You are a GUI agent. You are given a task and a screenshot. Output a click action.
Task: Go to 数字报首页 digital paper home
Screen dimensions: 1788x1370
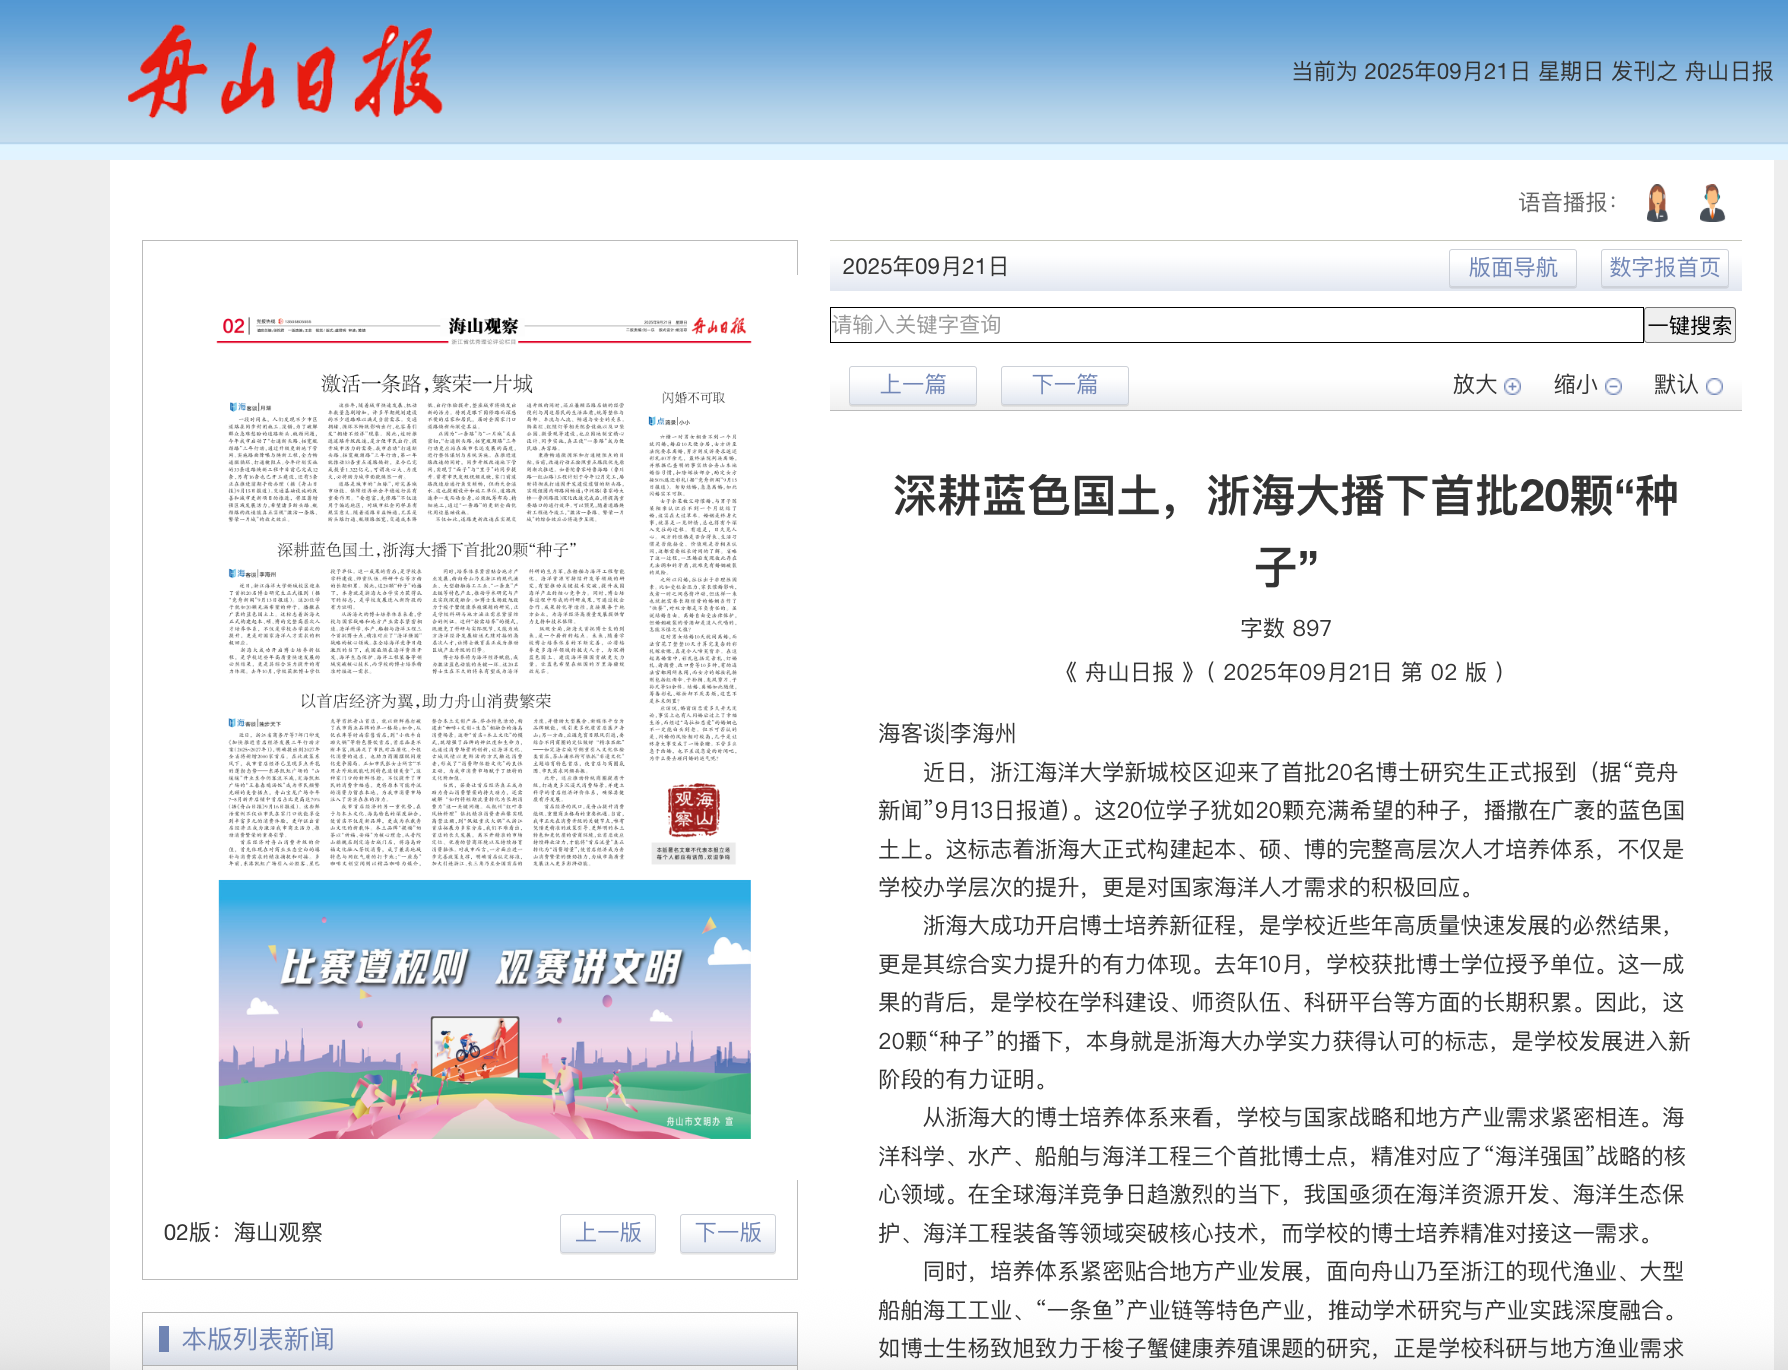click(x=1664, y=268)
